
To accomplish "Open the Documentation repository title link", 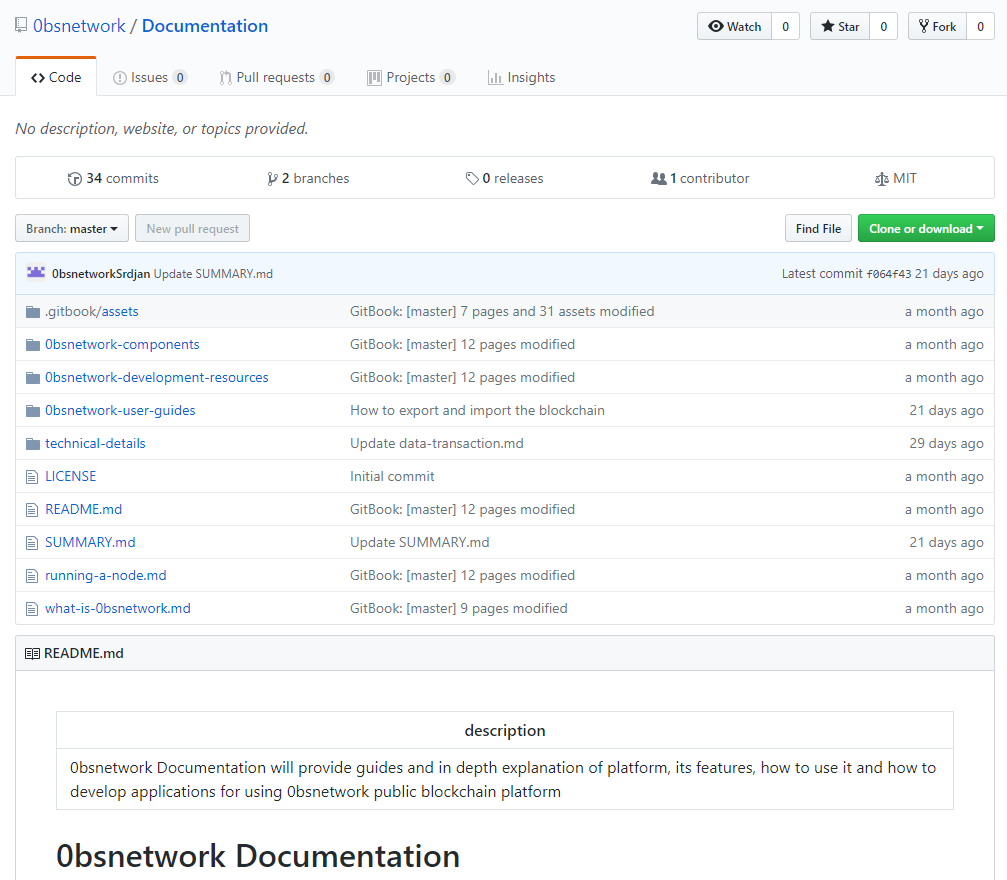I will point(205,26).
